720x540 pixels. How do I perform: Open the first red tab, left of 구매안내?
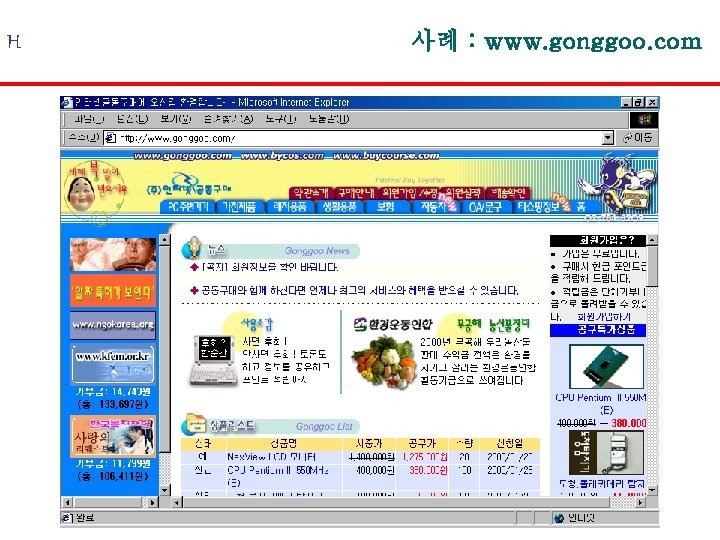(x=311, y=193)
